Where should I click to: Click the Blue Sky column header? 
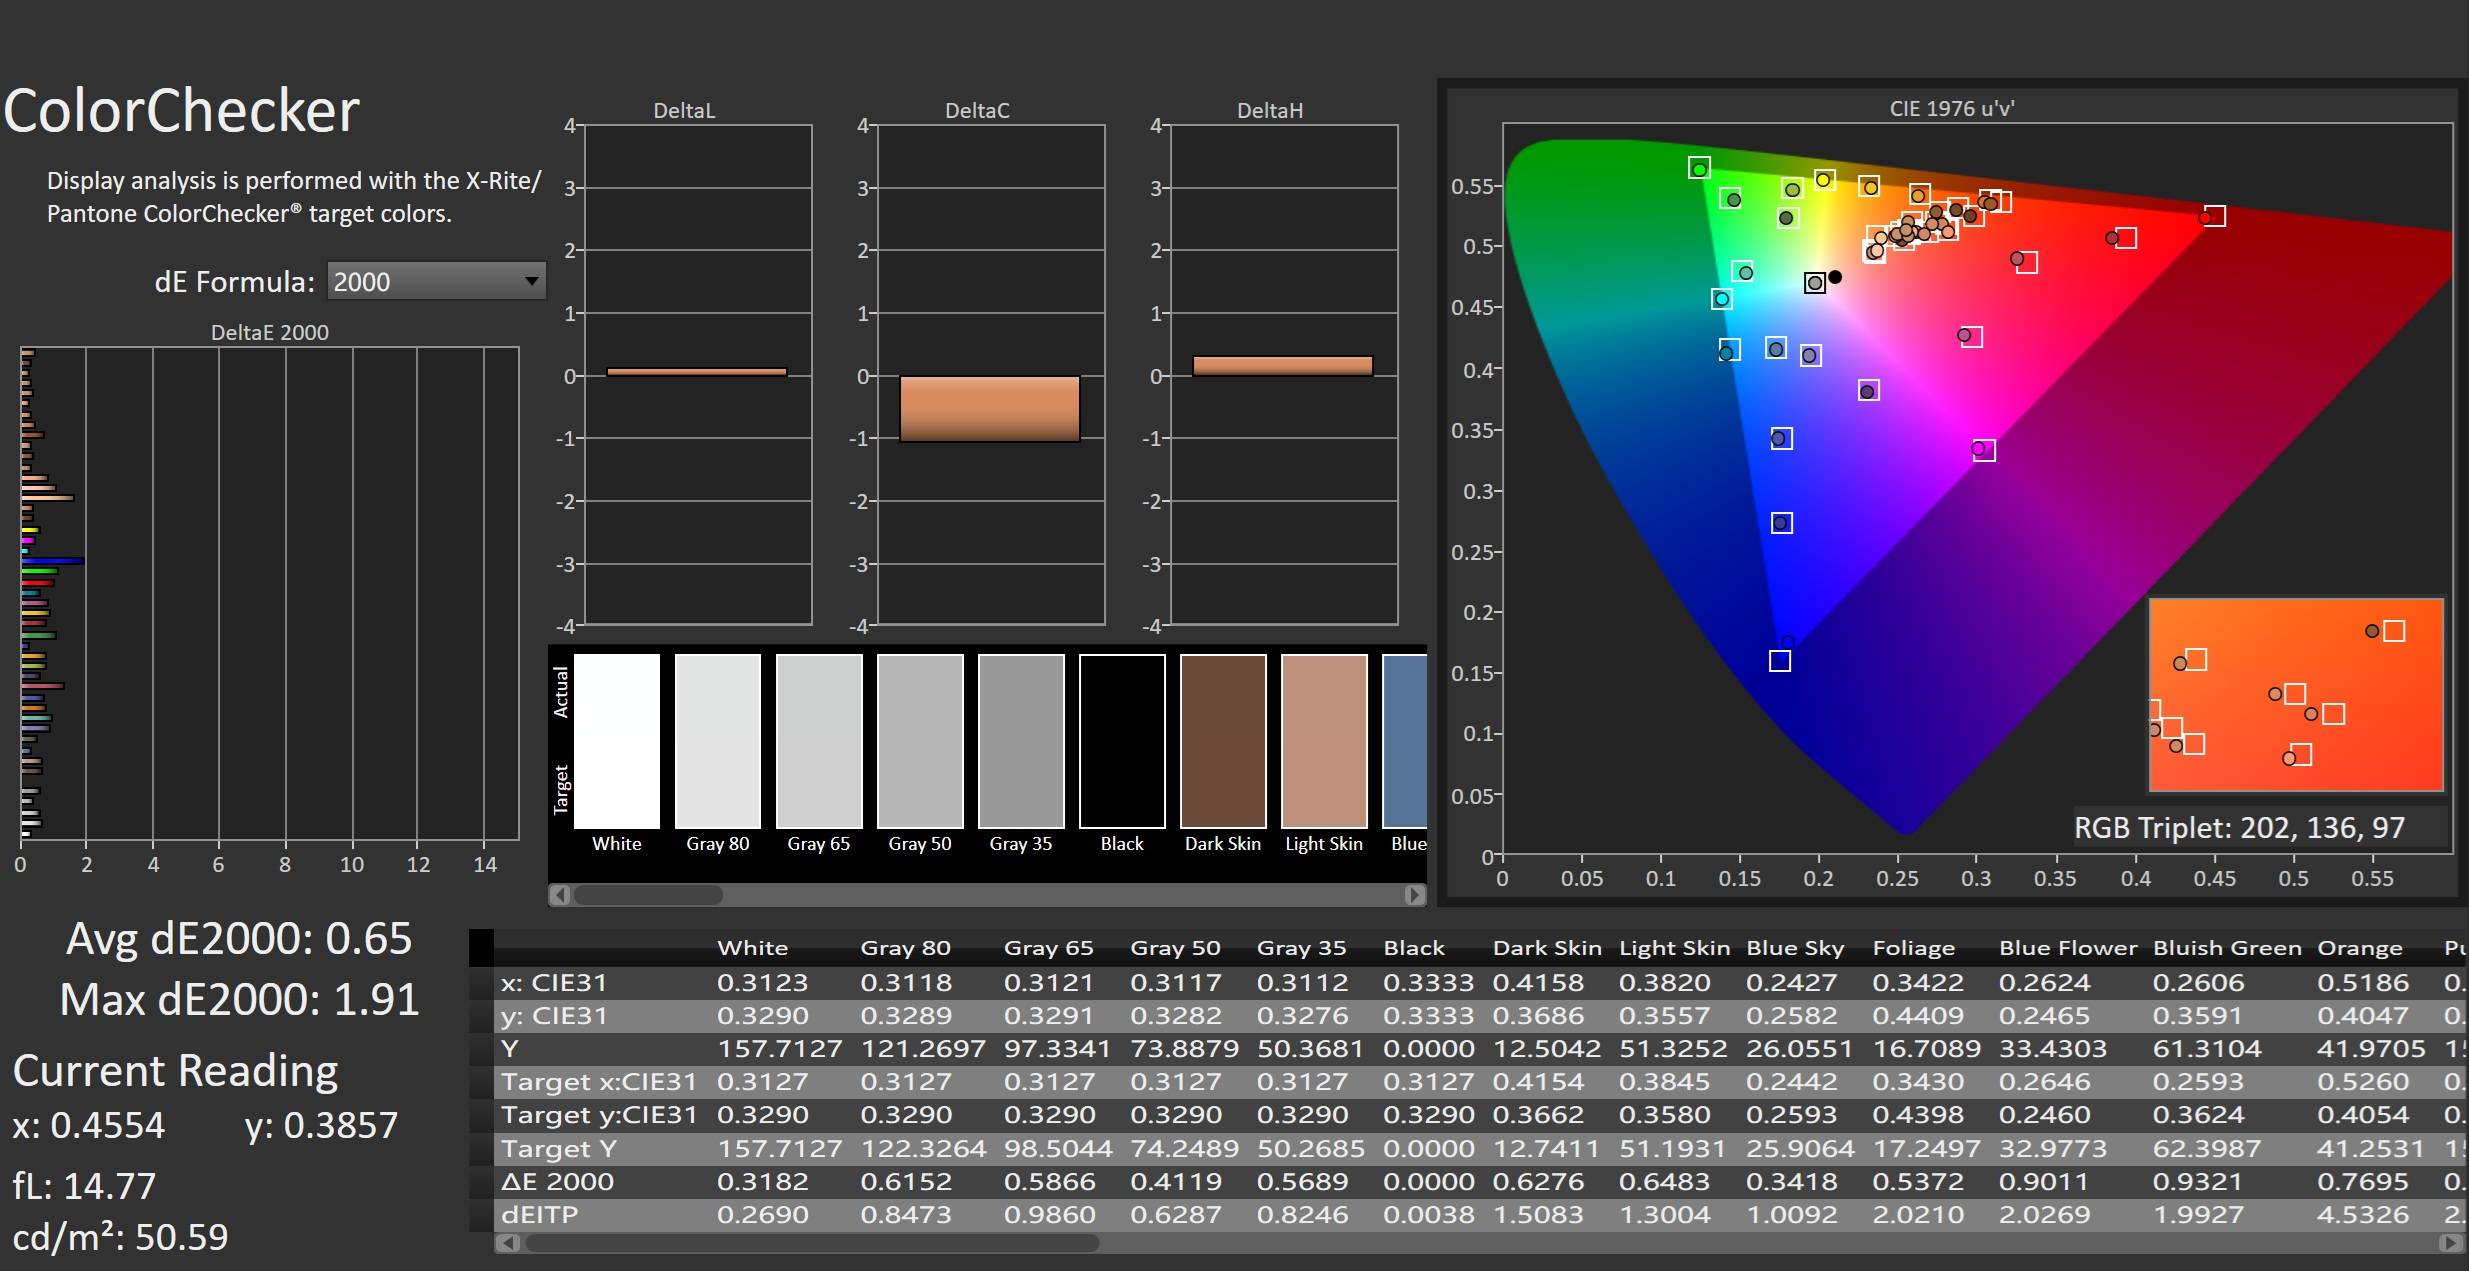point(1794,948)
